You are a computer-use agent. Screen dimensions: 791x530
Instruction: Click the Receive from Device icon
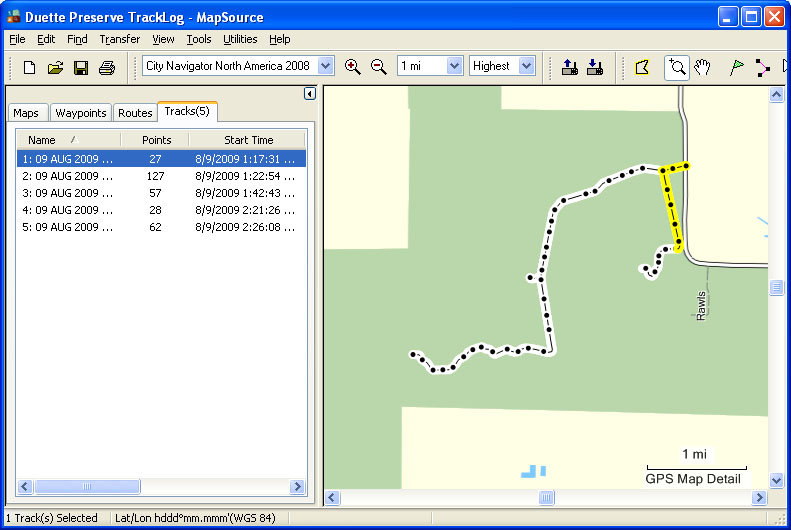click(x=595, y=67)
